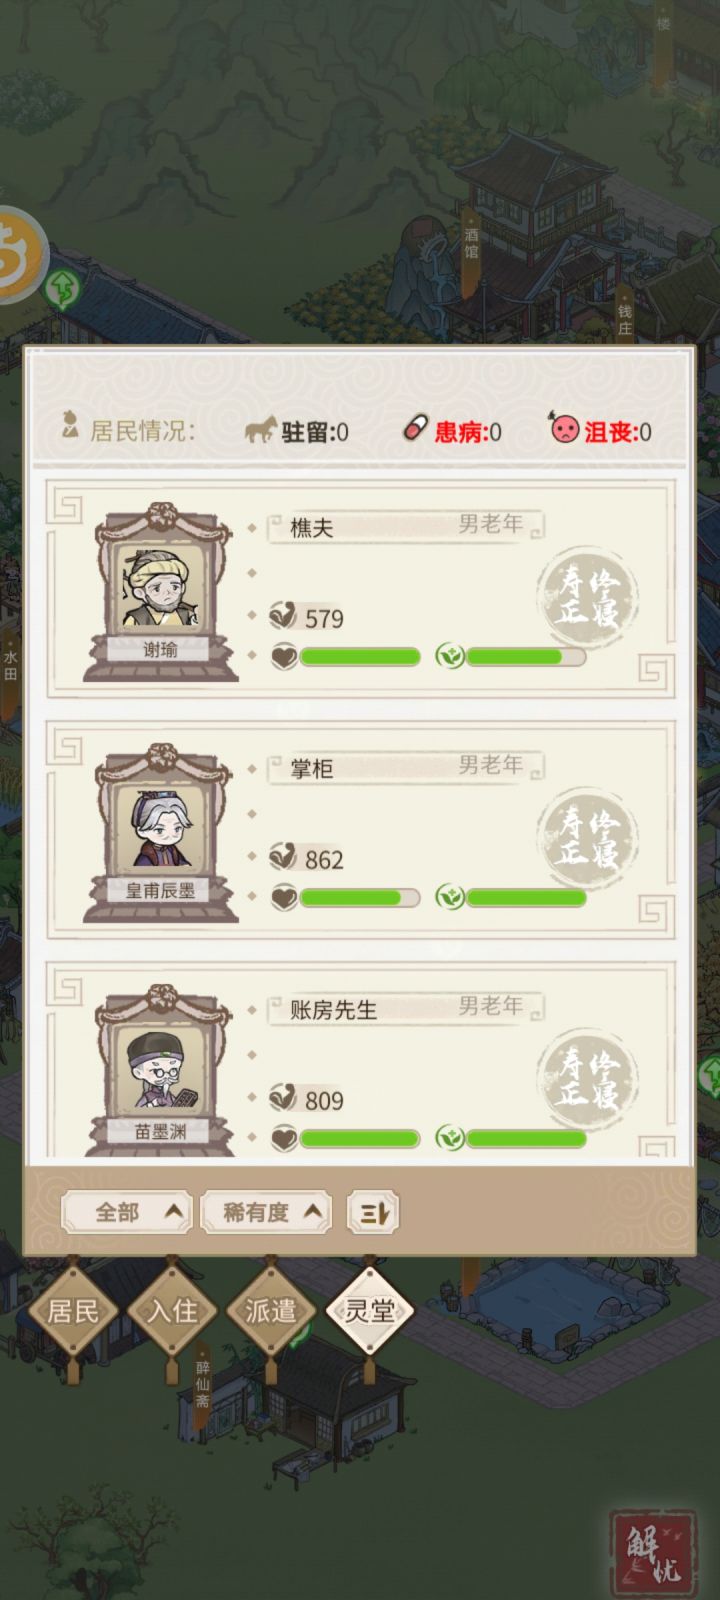
Task: Switch to the 派遣 tab
Action: click(271, 1311)
